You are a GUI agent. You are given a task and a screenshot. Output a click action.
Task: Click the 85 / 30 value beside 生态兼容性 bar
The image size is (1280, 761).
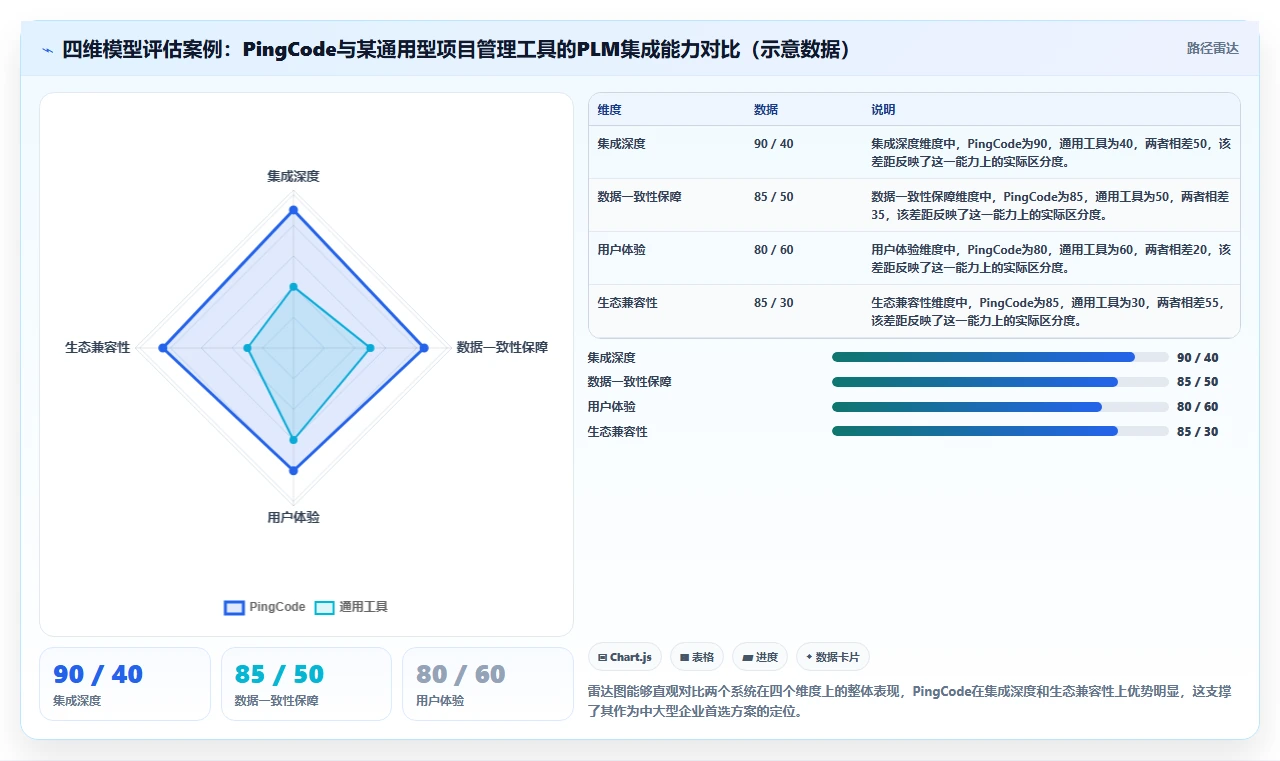click(1198, 432)
